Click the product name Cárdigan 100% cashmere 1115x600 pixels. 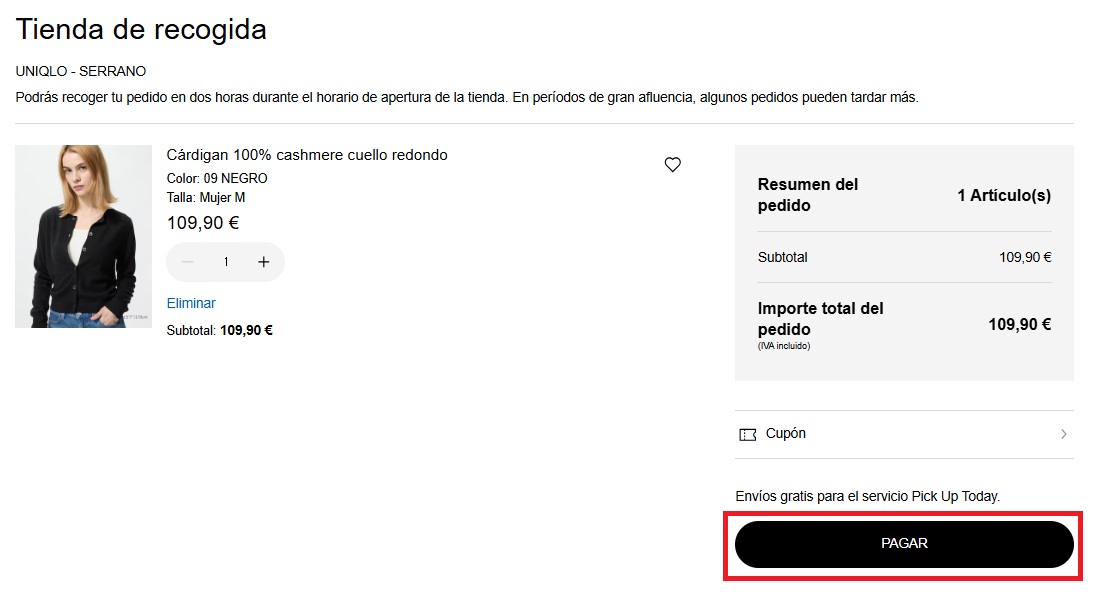[x=306, y=154]
